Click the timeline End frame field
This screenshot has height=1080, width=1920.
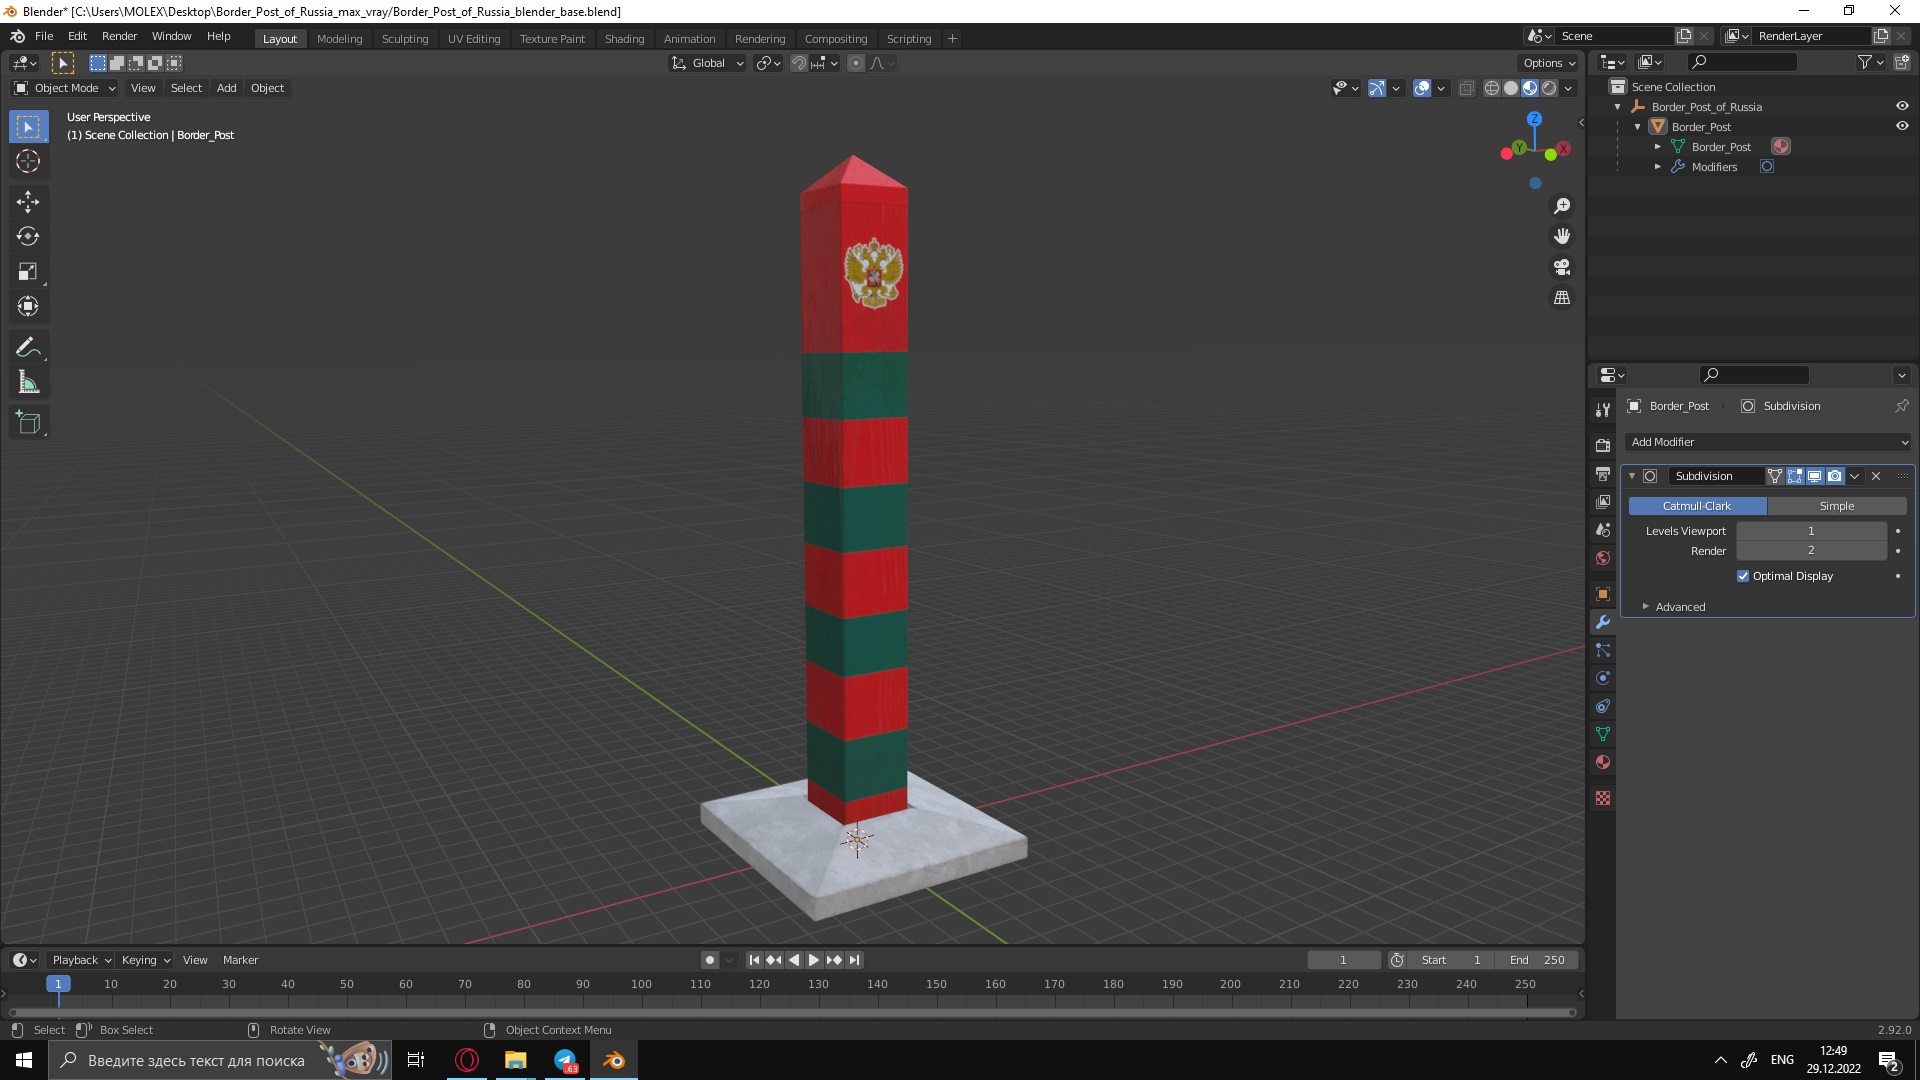coord(1537,960)
